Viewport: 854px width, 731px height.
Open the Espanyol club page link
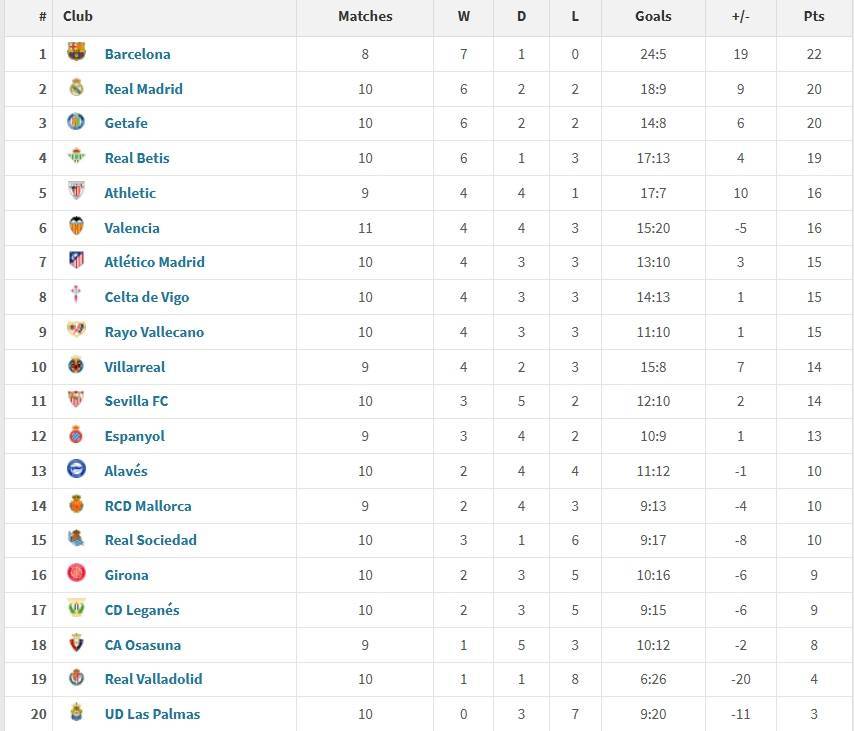point(135,436)
